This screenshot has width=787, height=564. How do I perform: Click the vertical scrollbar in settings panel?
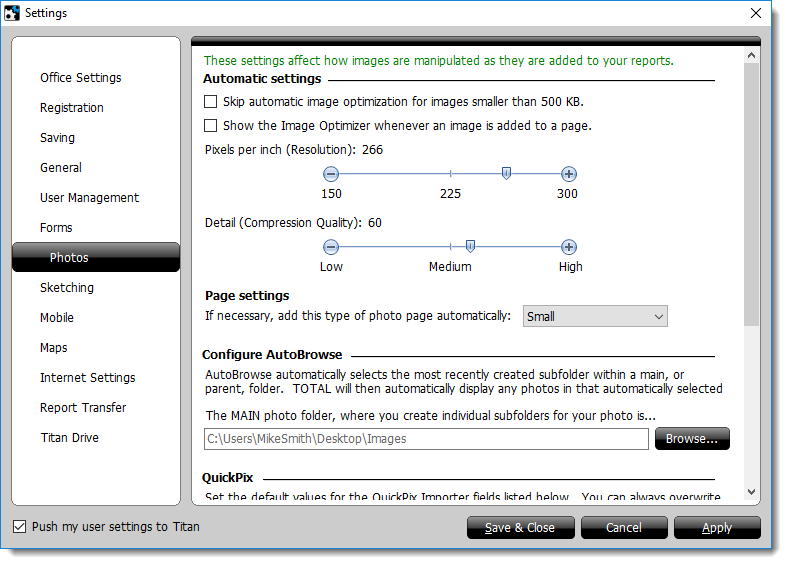click(x=751, y=190)
